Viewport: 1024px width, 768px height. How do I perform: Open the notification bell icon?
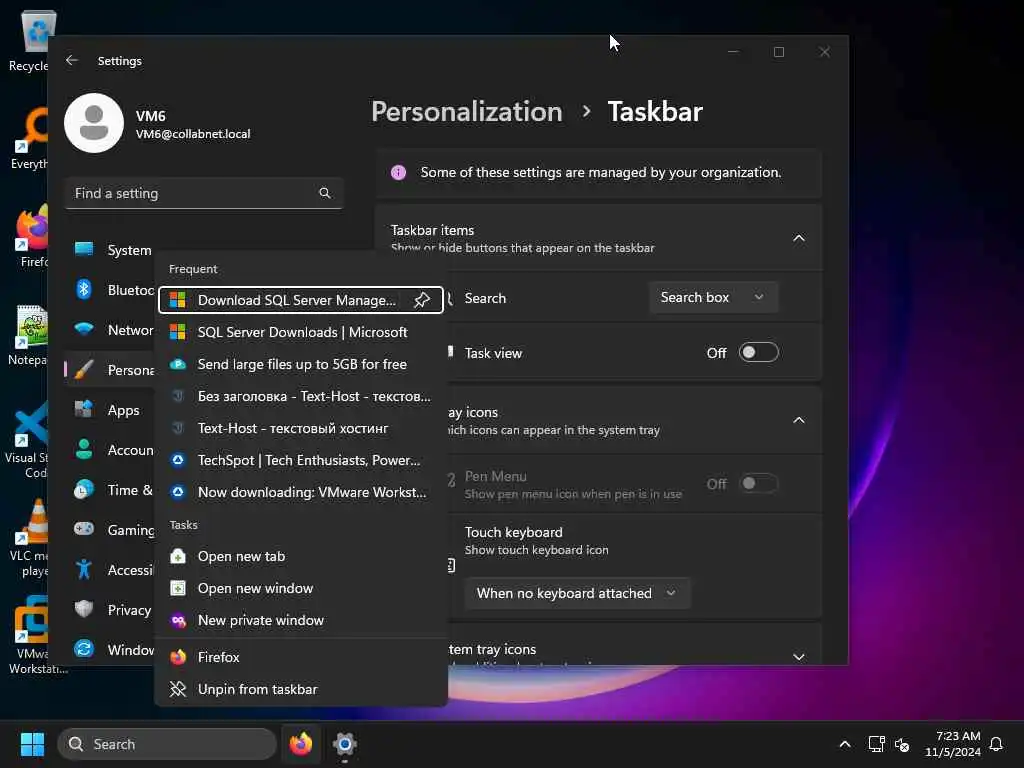(x=996, y=744)
